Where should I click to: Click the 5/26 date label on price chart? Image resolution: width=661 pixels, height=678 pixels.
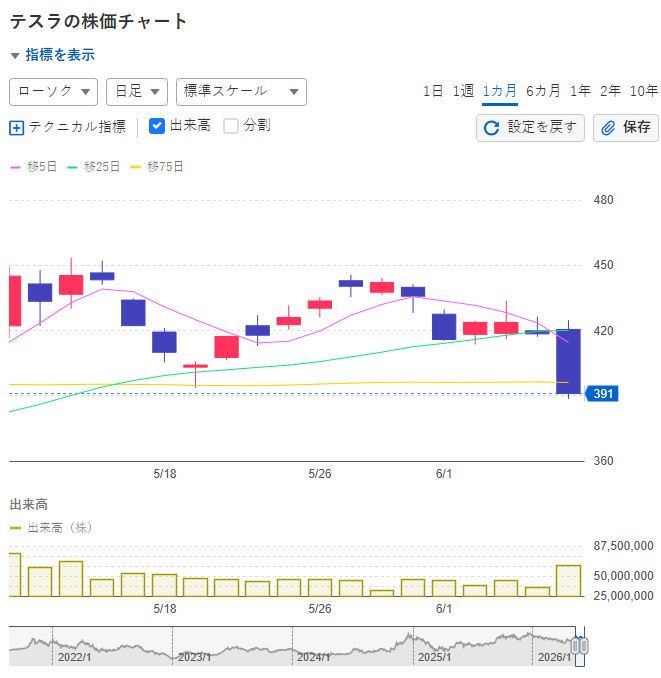[x=319, y=474]
